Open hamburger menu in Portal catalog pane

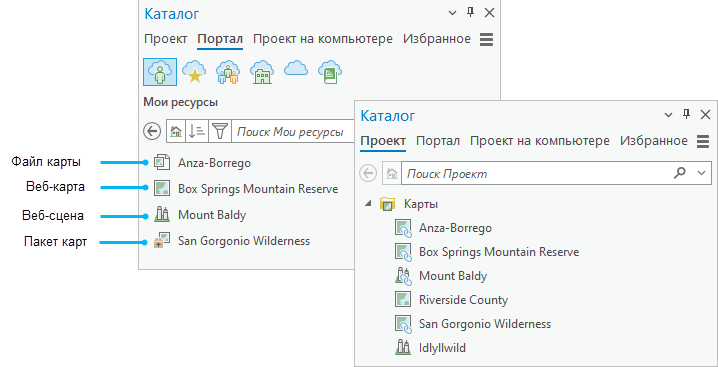pos(486,39)
